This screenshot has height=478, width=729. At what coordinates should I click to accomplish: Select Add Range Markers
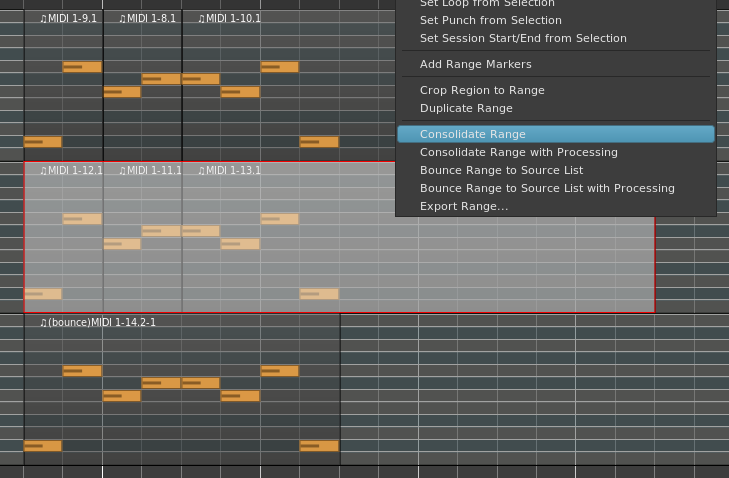475,64
